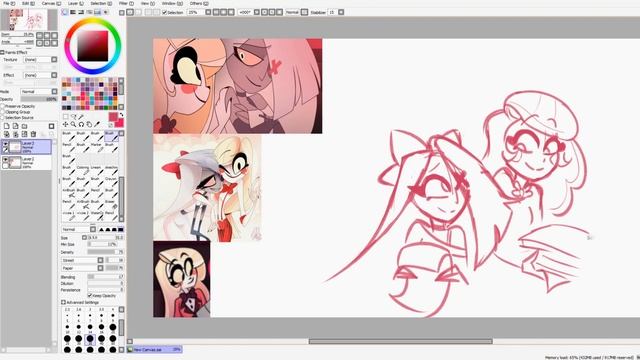The width and height of the screenshot is (640, 360).
Task: Click the New Canvas file tab
Action: coord(154,350)
